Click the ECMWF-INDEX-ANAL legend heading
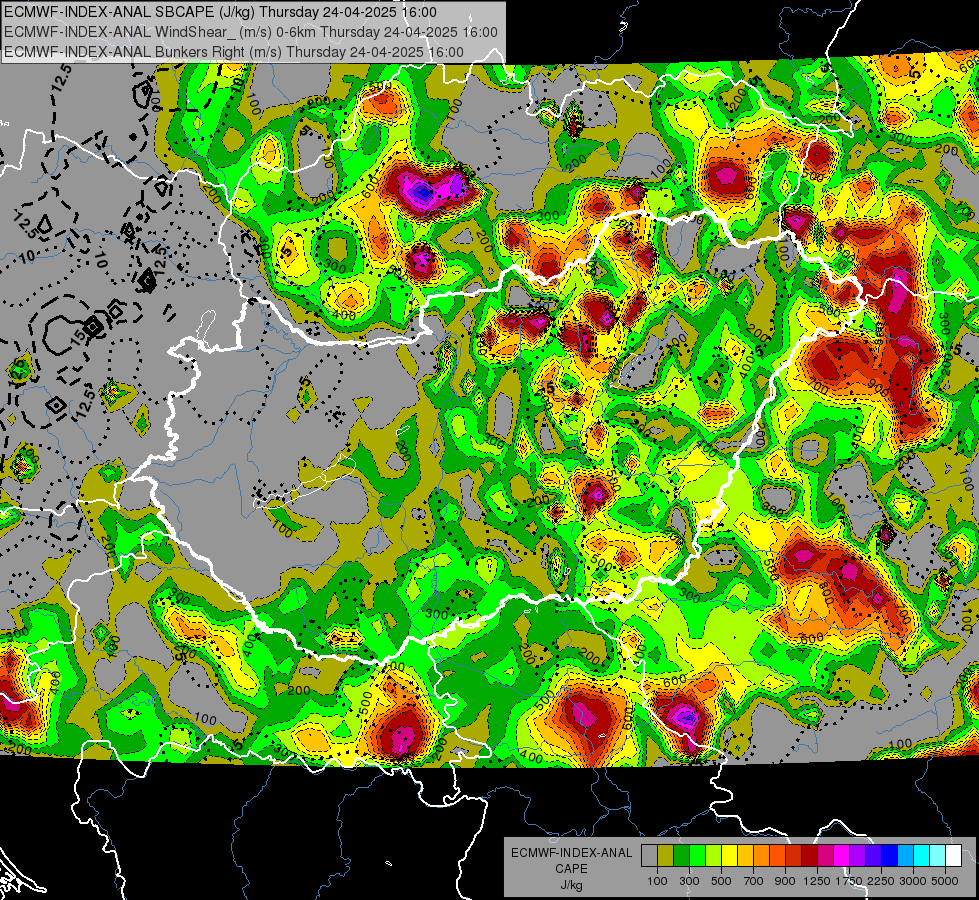Viewport: 979px width, 900px height. [571, 853]
